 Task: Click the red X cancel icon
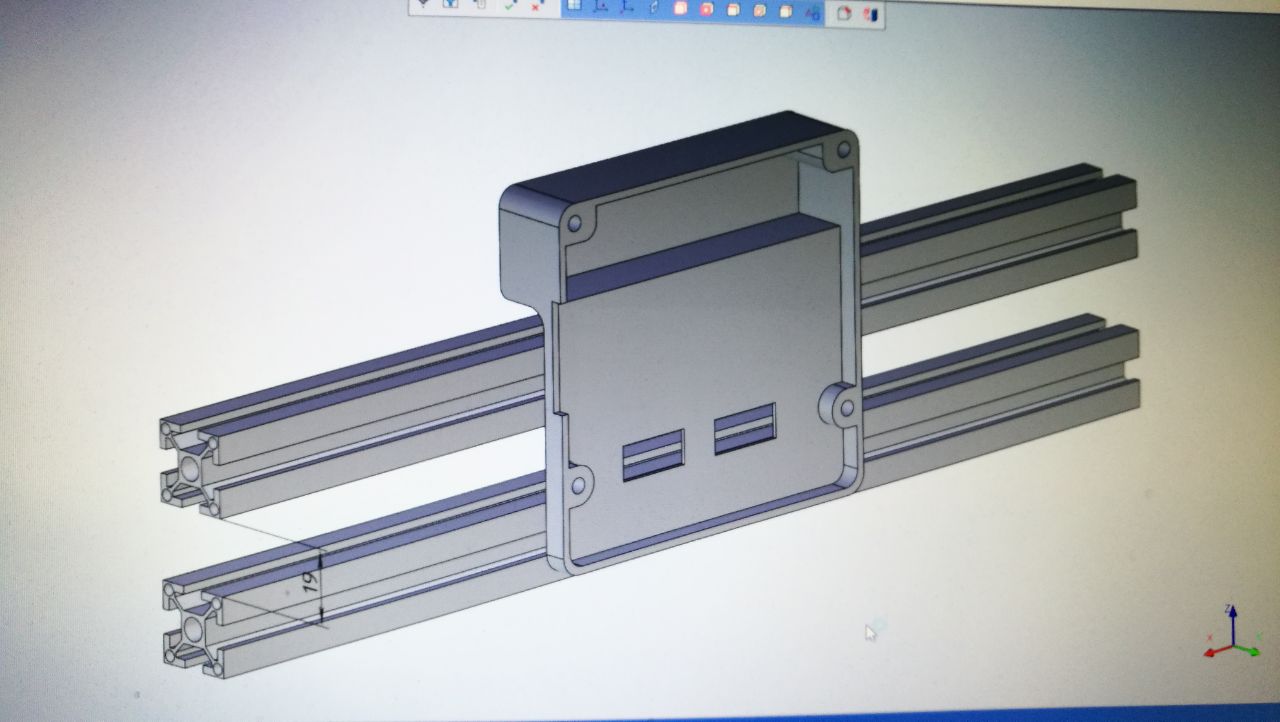[536, 6]
